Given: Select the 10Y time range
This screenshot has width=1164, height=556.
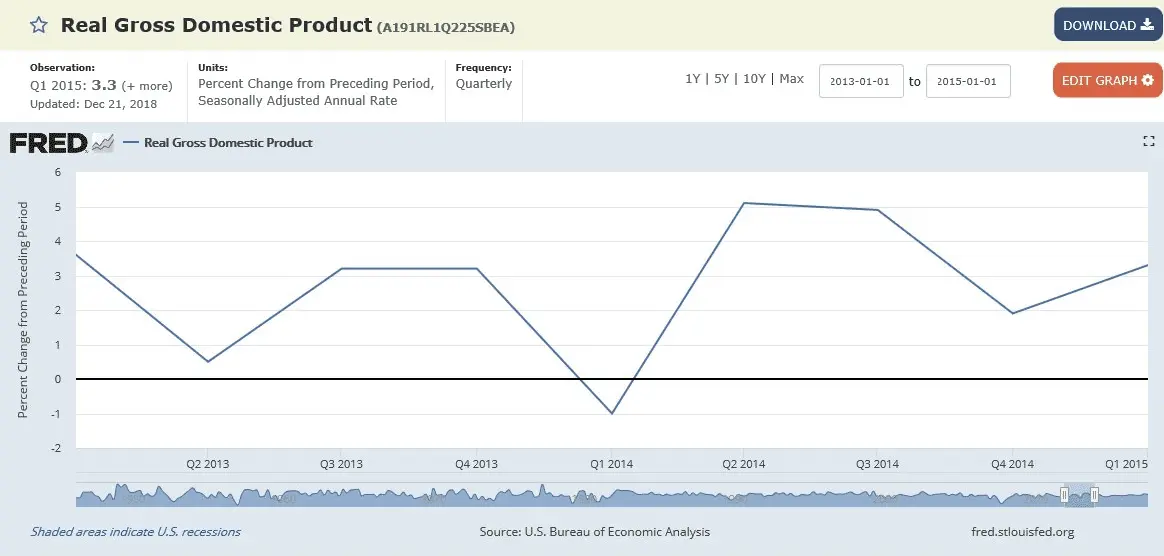Looking at the screenshot, I should tap(753, 79).
